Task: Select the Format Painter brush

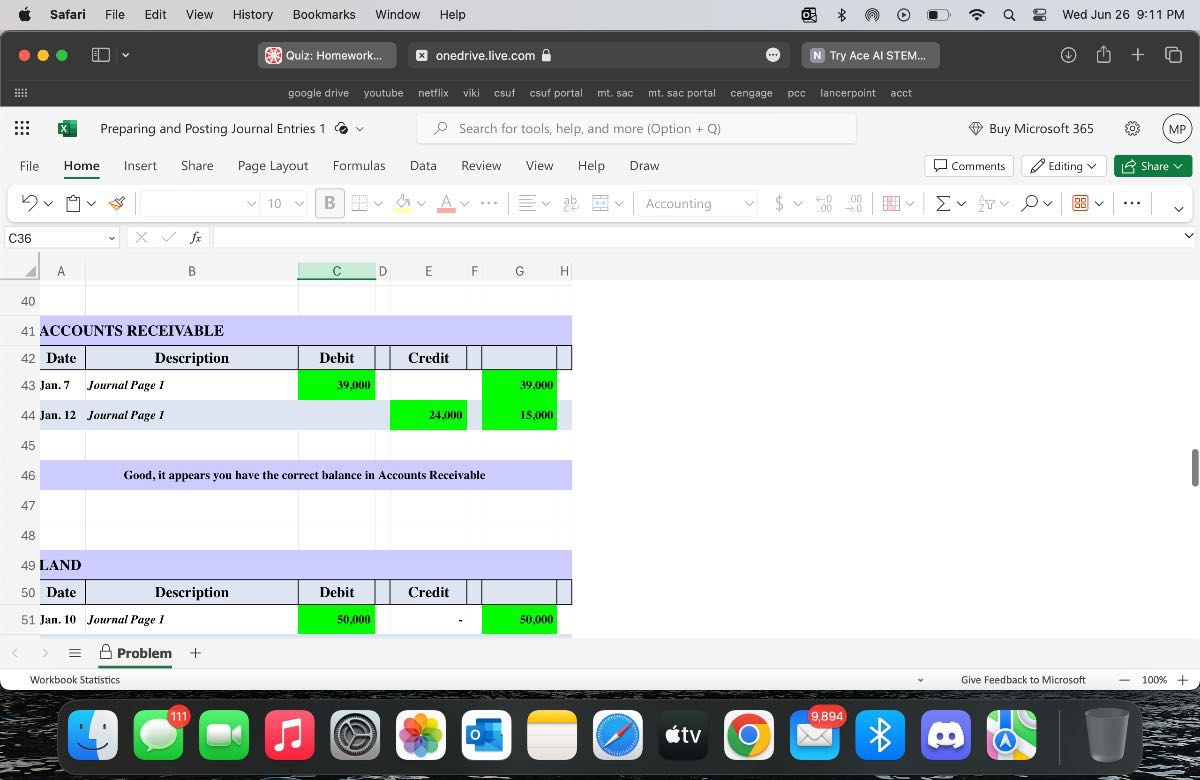Action: [117, 203]
